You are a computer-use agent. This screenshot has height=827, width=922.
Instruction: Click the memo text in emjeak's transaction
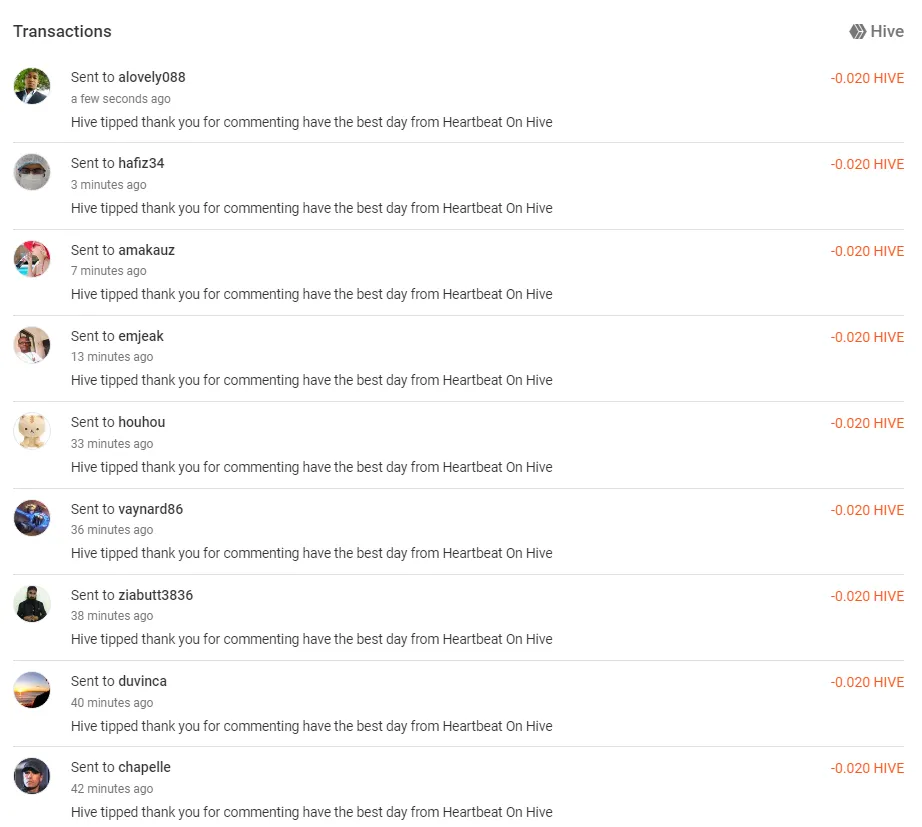click(x=312, y=380)
